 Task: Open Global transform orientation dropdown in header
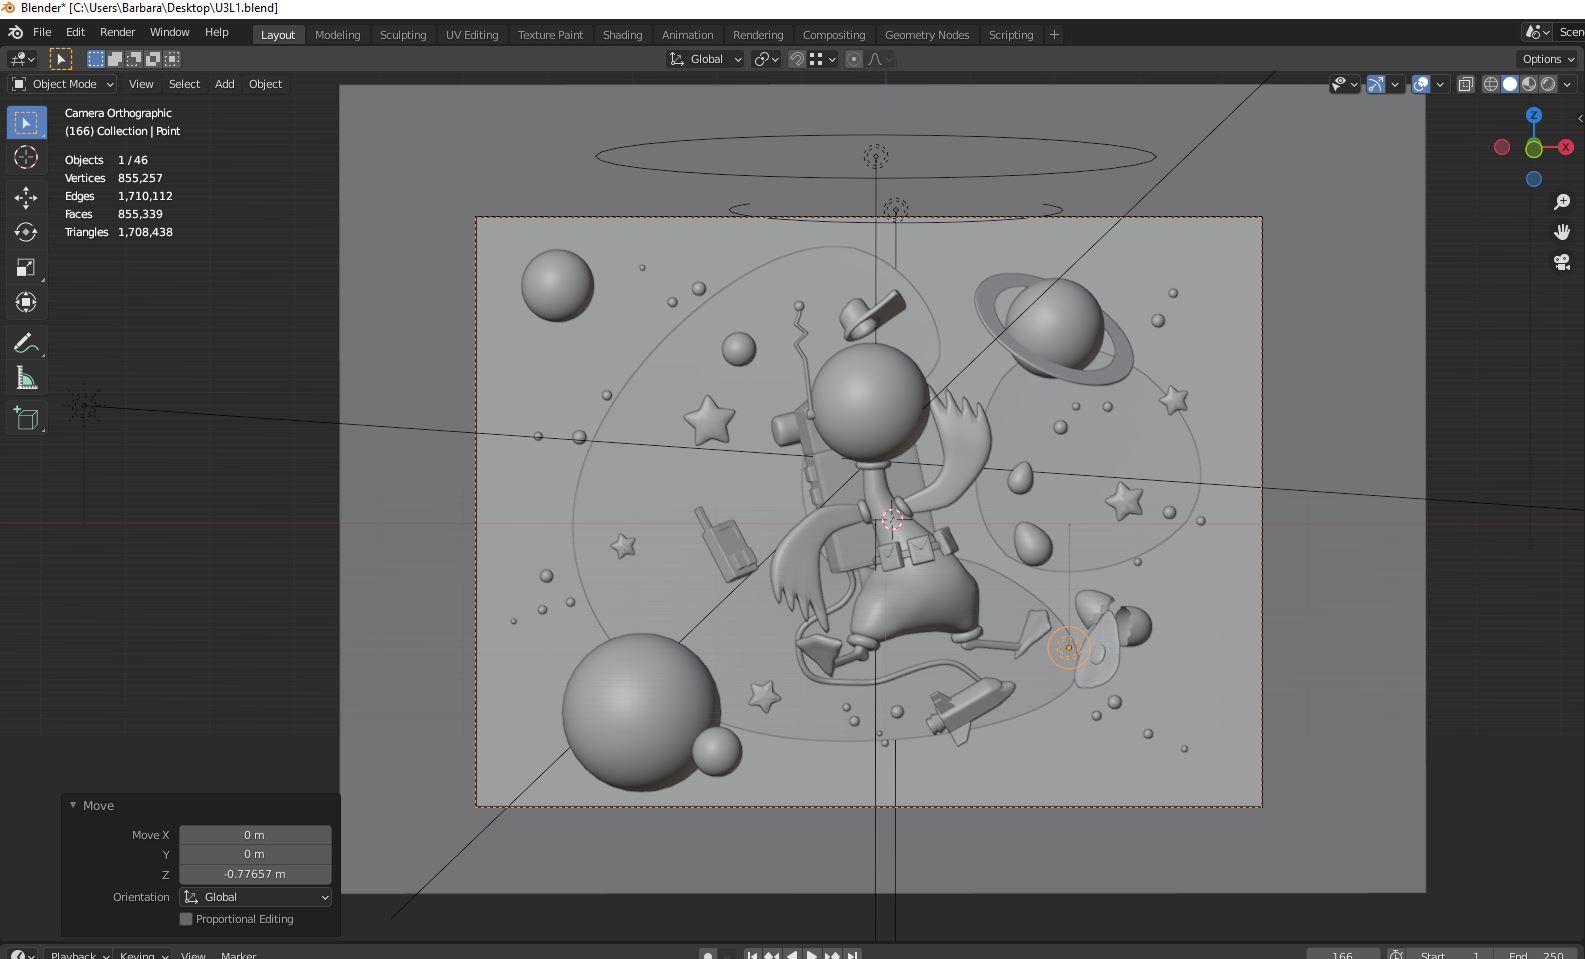tap(705, 59)
